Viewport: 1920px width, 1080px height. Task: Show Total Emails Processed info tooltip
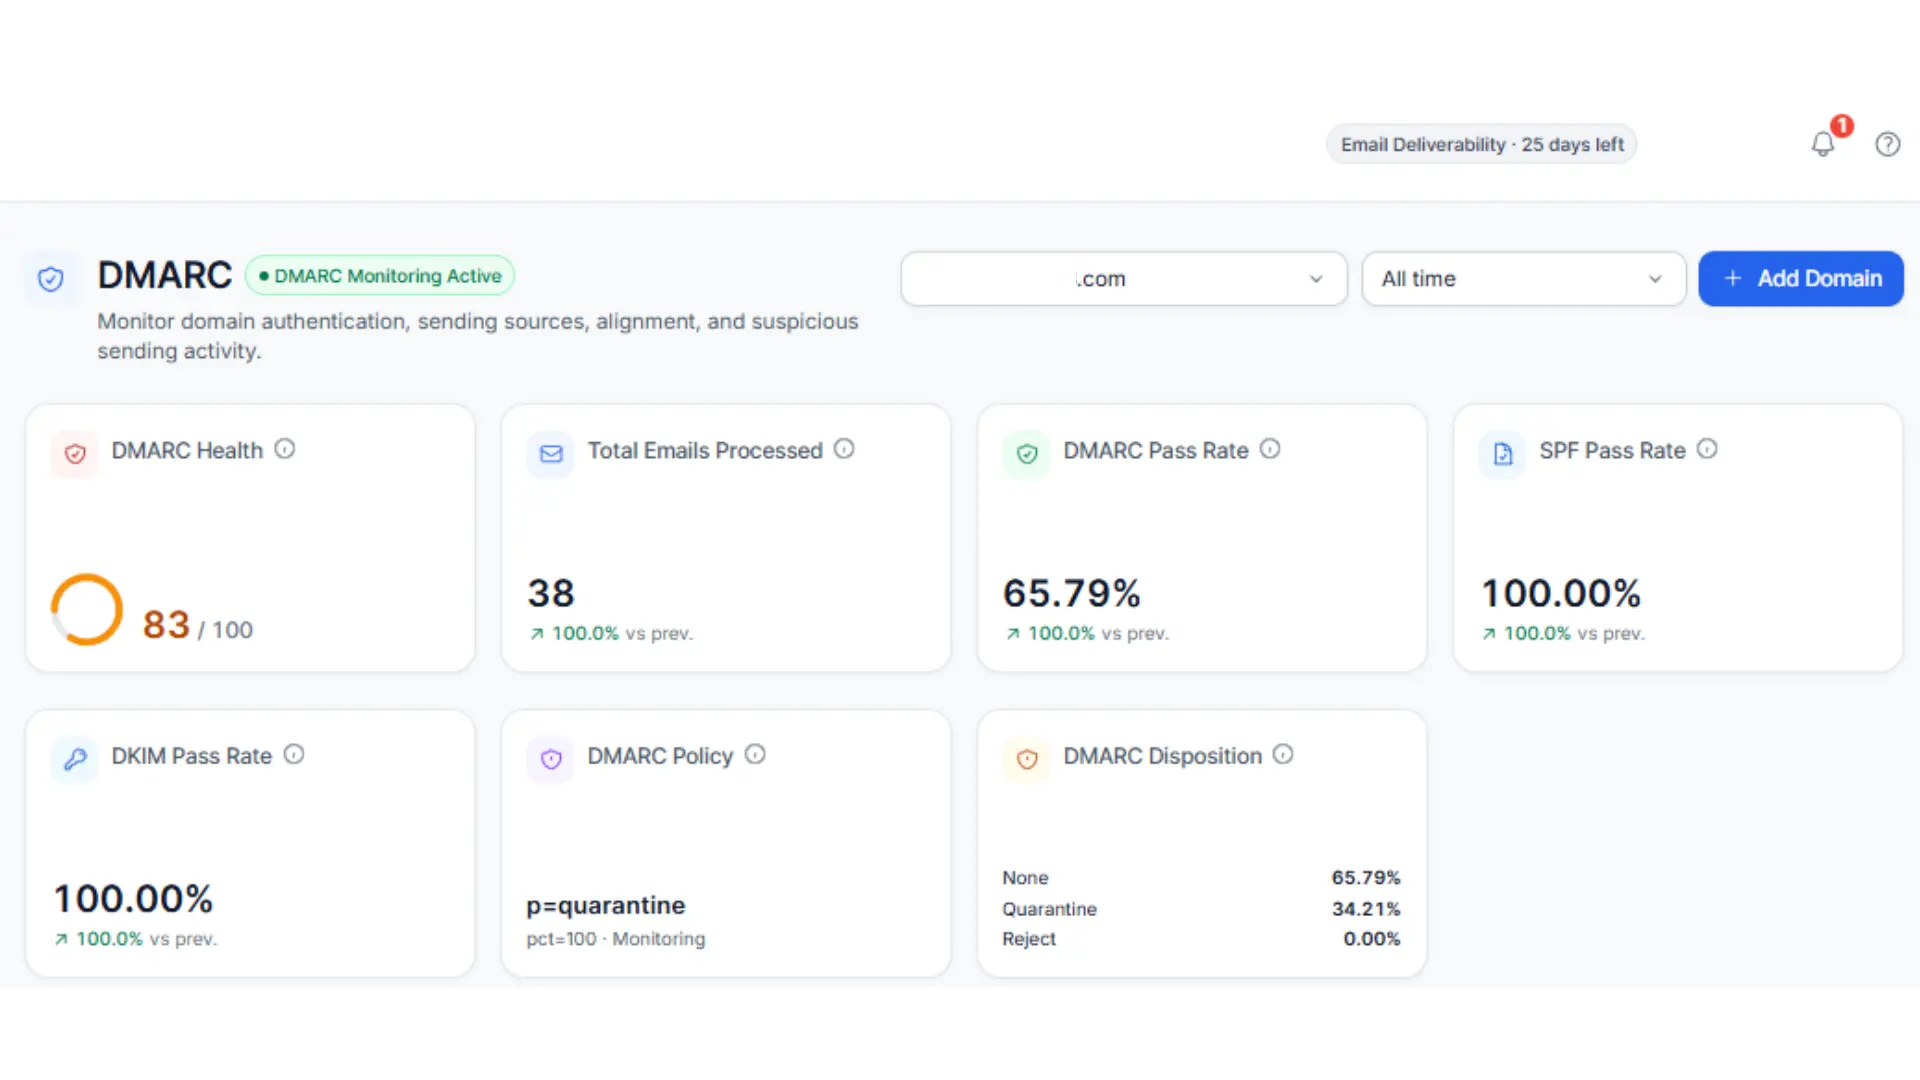tap(844, 449)
